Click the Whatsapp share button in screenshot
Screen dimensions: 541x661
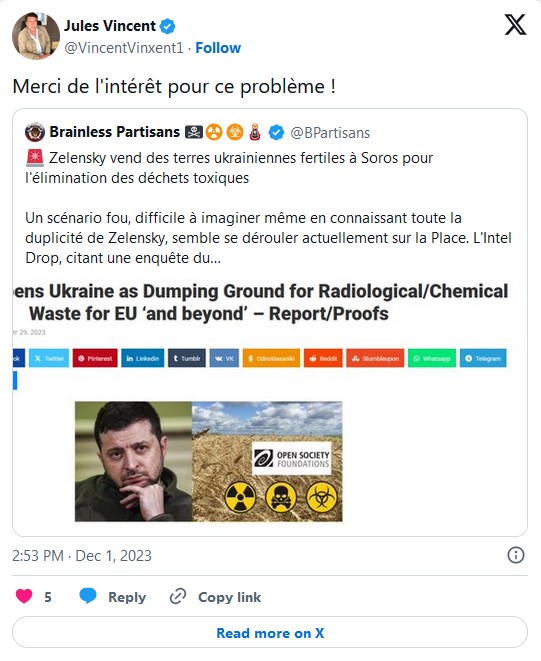(x=432, y=358)
